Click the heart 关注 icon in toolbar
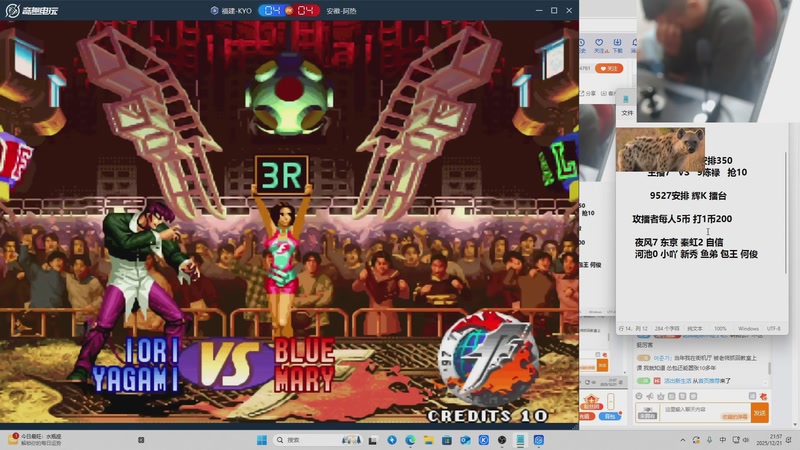 (599, 45)
